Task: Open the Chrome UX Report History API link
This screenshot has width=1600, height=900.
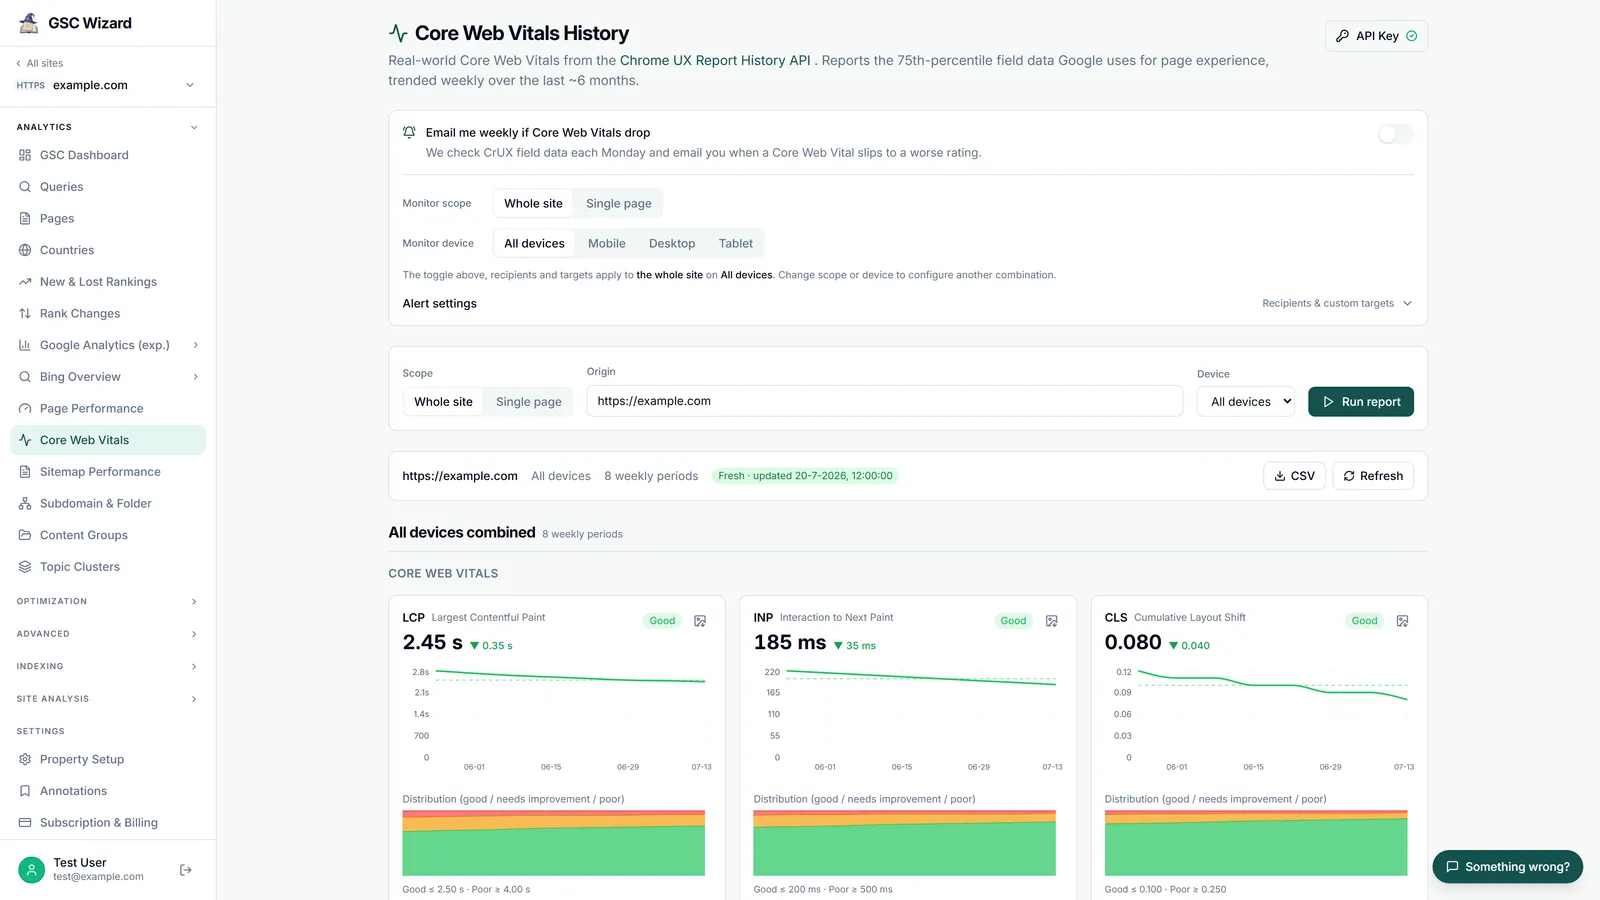Action: click(715, 60)
